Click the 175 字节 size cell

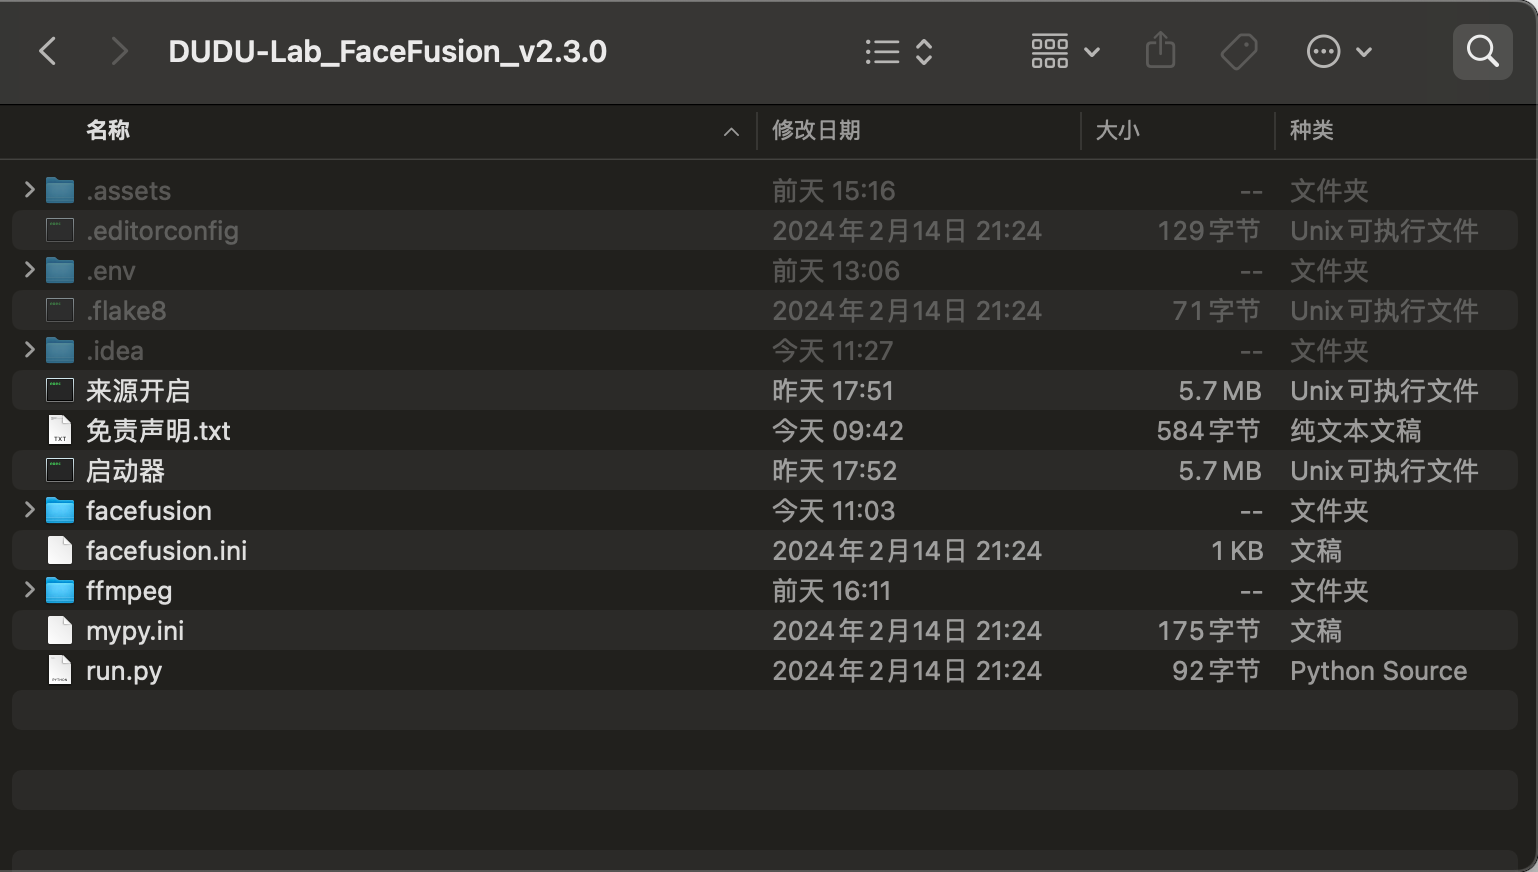click(1209, 631)
